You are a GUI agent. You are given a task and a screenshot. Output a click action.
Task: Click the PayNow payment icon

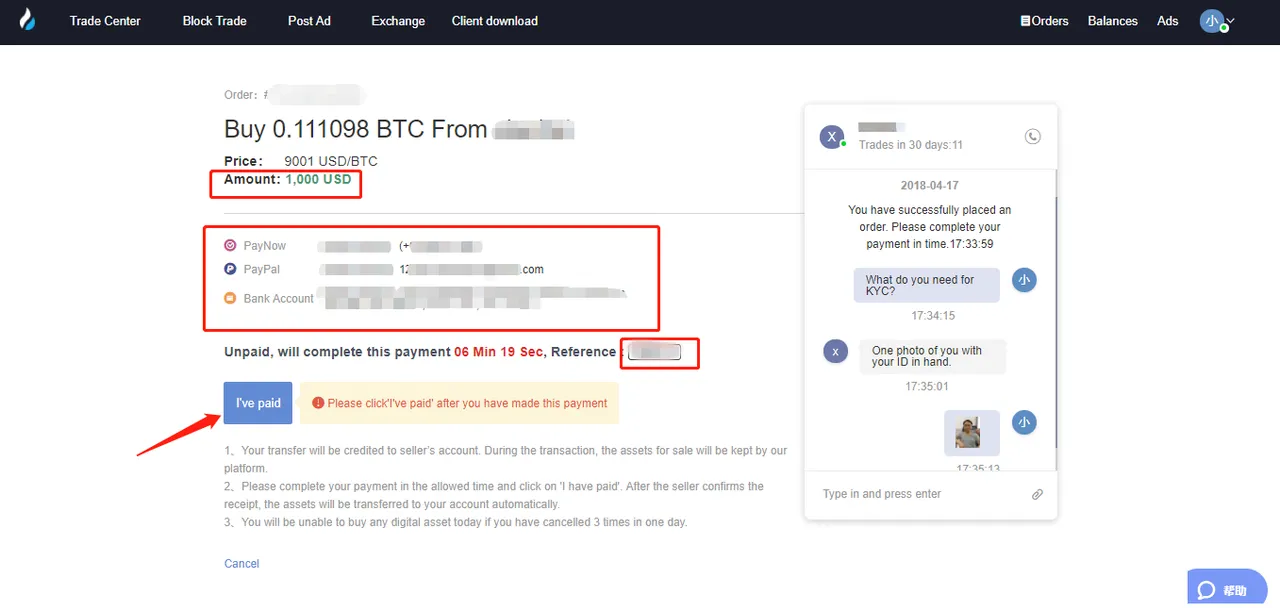point(230,245)
